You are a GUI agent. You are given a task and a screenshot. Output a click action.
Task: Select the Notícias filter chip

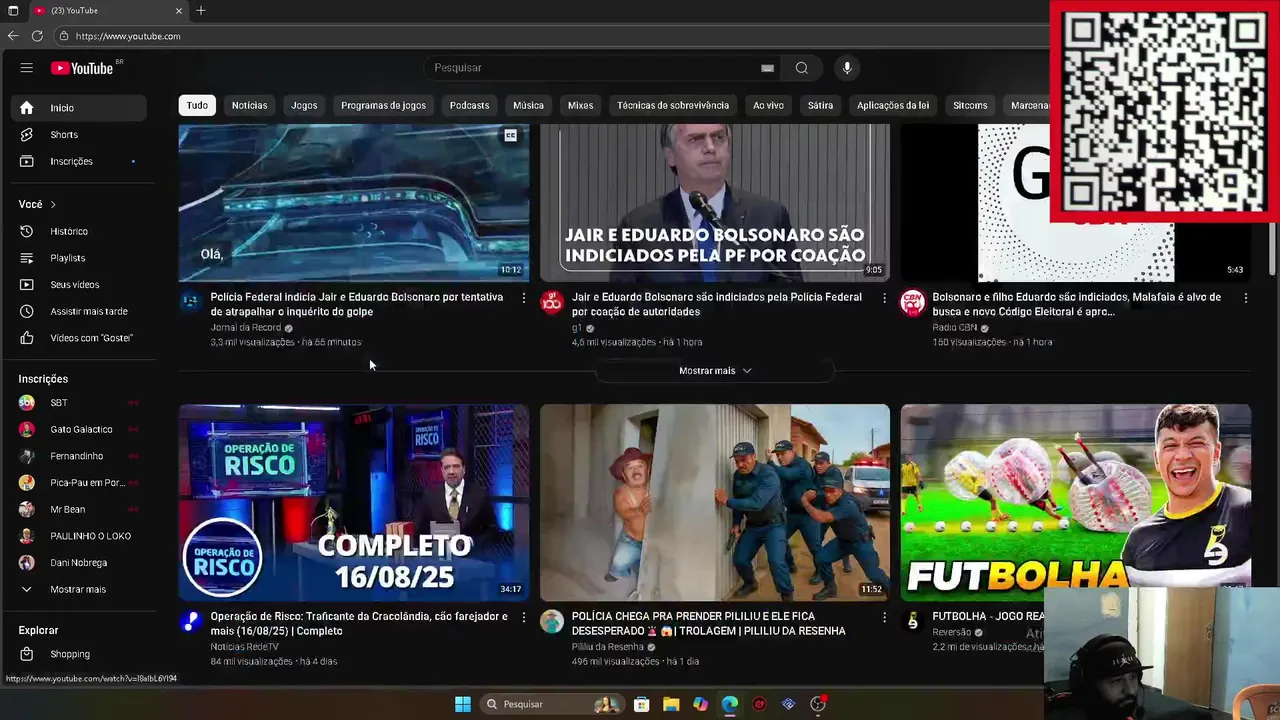[249, 105]
